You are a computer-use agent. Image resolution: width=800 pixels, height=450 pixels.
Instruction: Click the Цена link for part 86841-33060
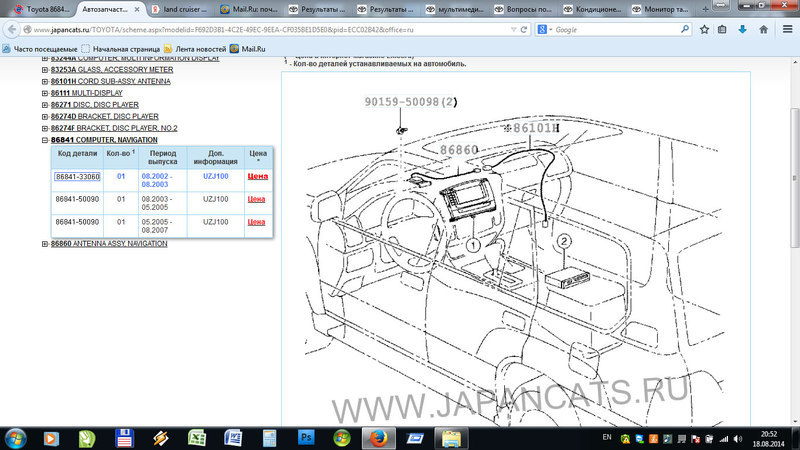click(258, 176)
